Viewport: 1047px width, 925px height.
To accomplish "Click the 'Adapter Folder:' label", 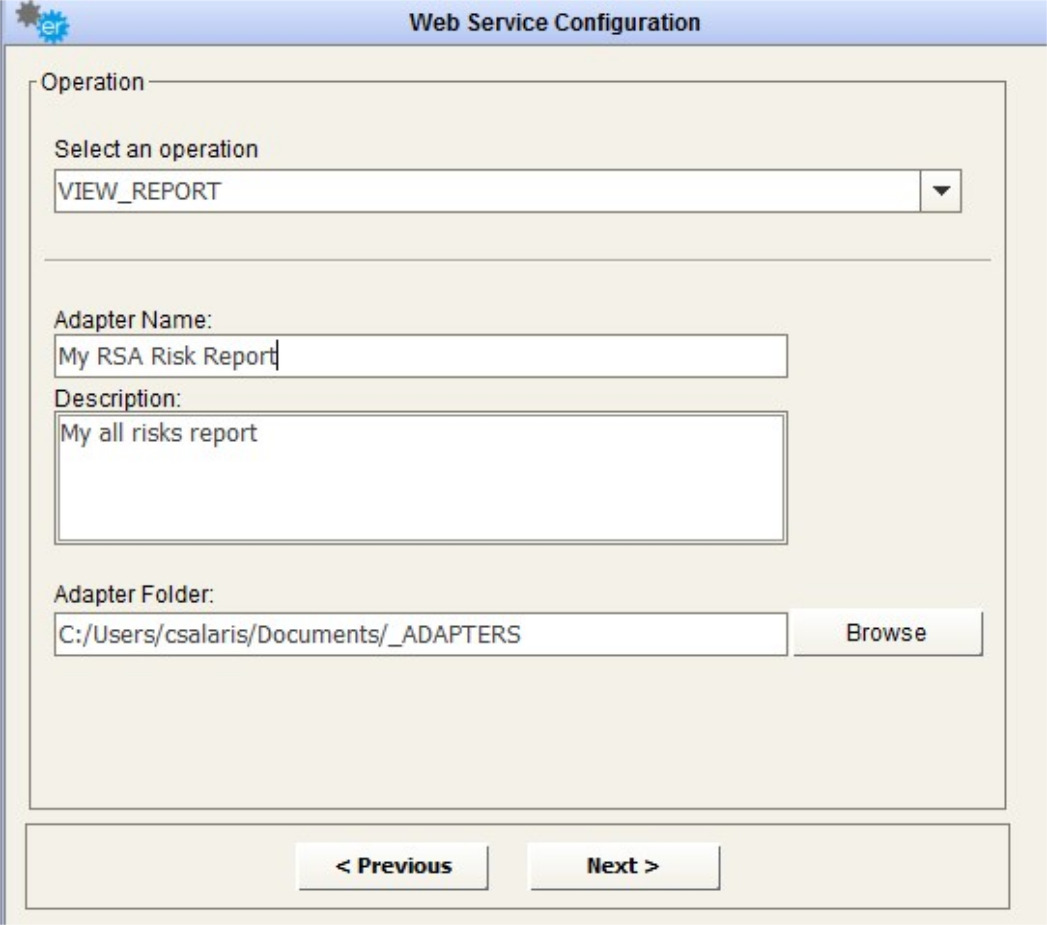I will pos(133,594).
